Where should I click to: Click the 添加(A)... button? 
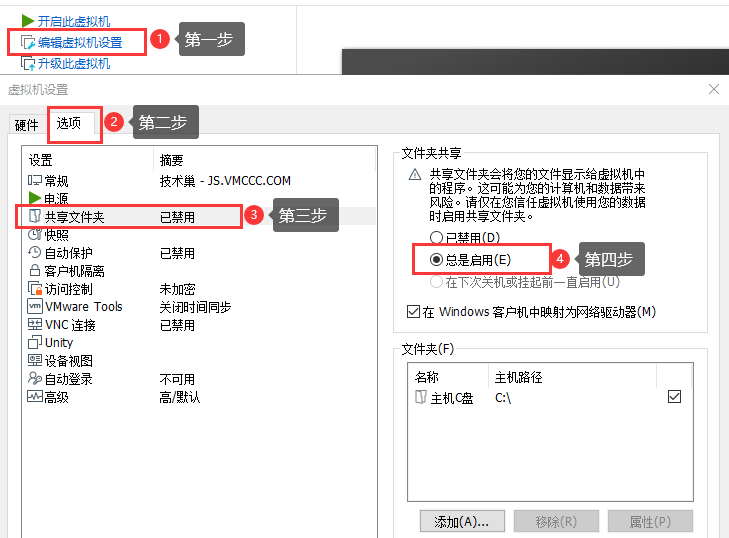(x=462, y=522)
